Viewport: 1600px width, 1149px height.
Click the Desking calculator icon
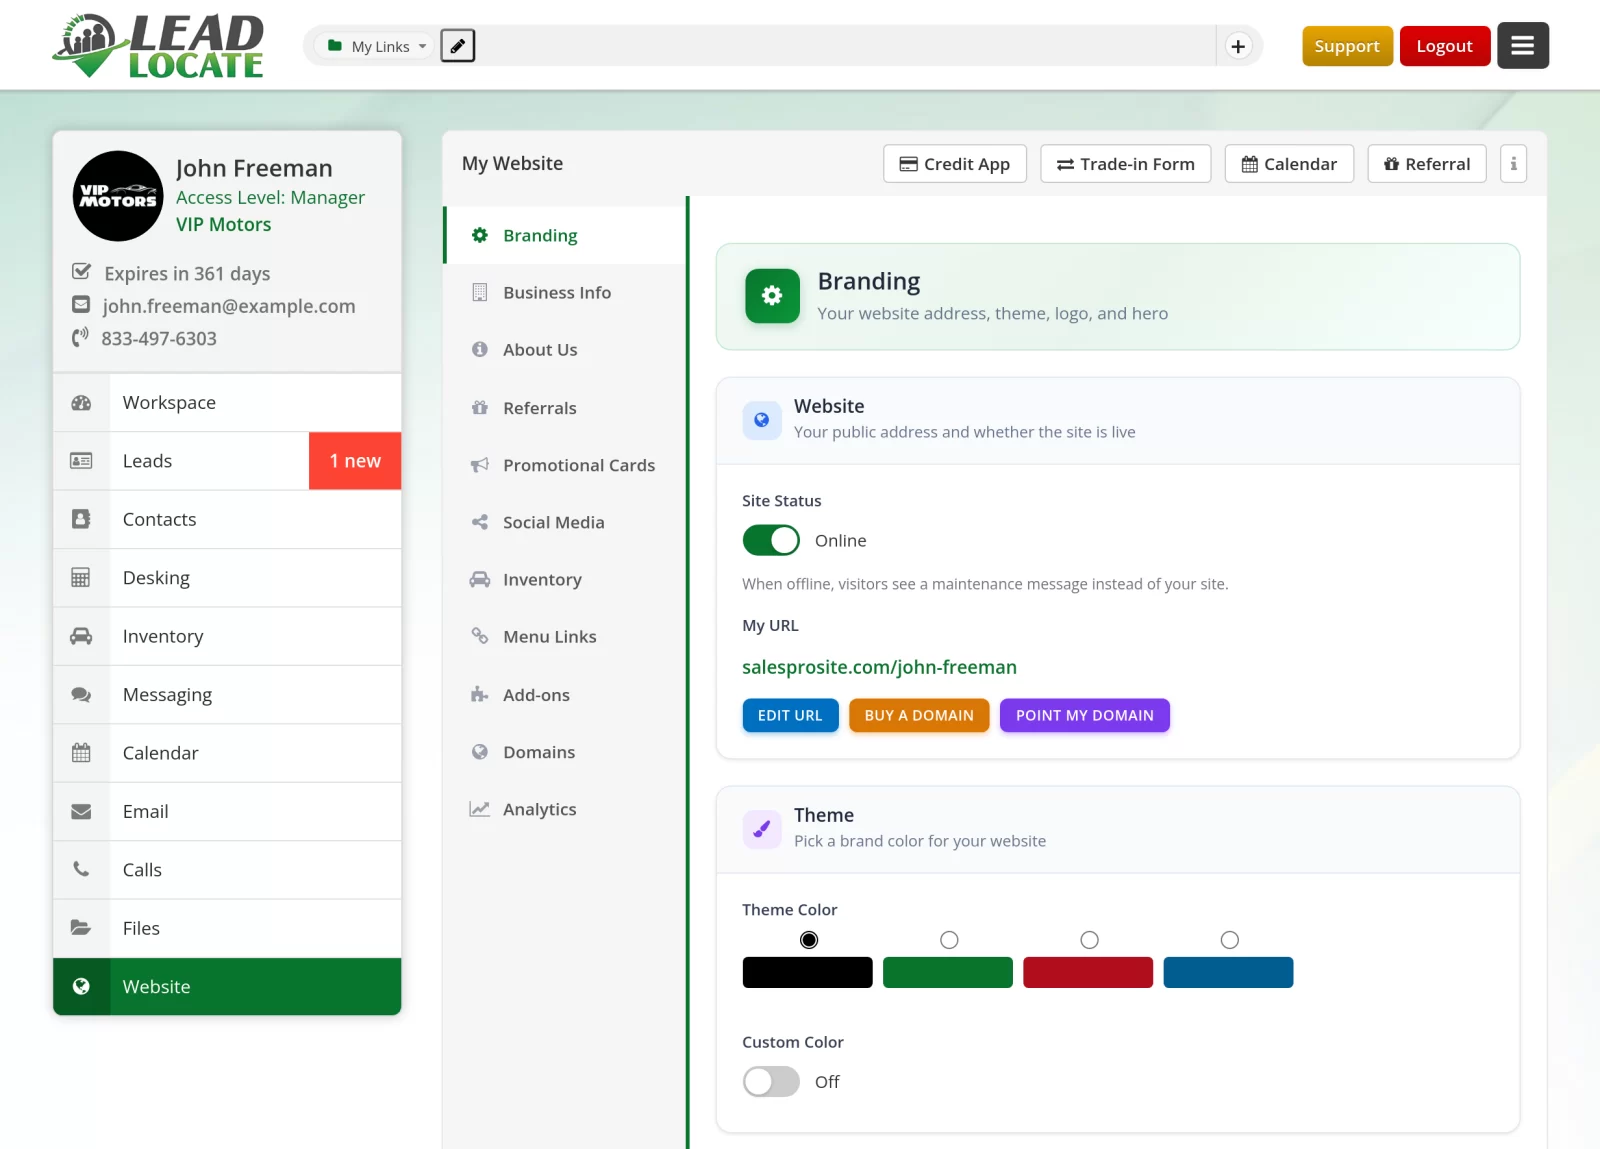point(81,578)
